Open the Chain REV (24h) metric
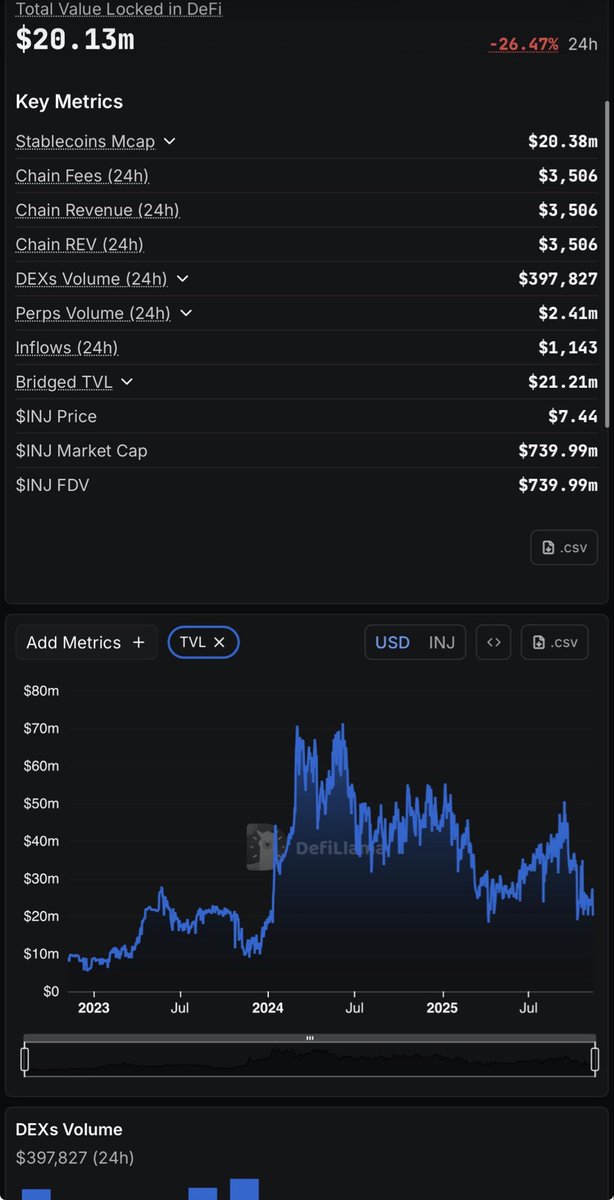Screen dimensions: 614x1200 79,244
